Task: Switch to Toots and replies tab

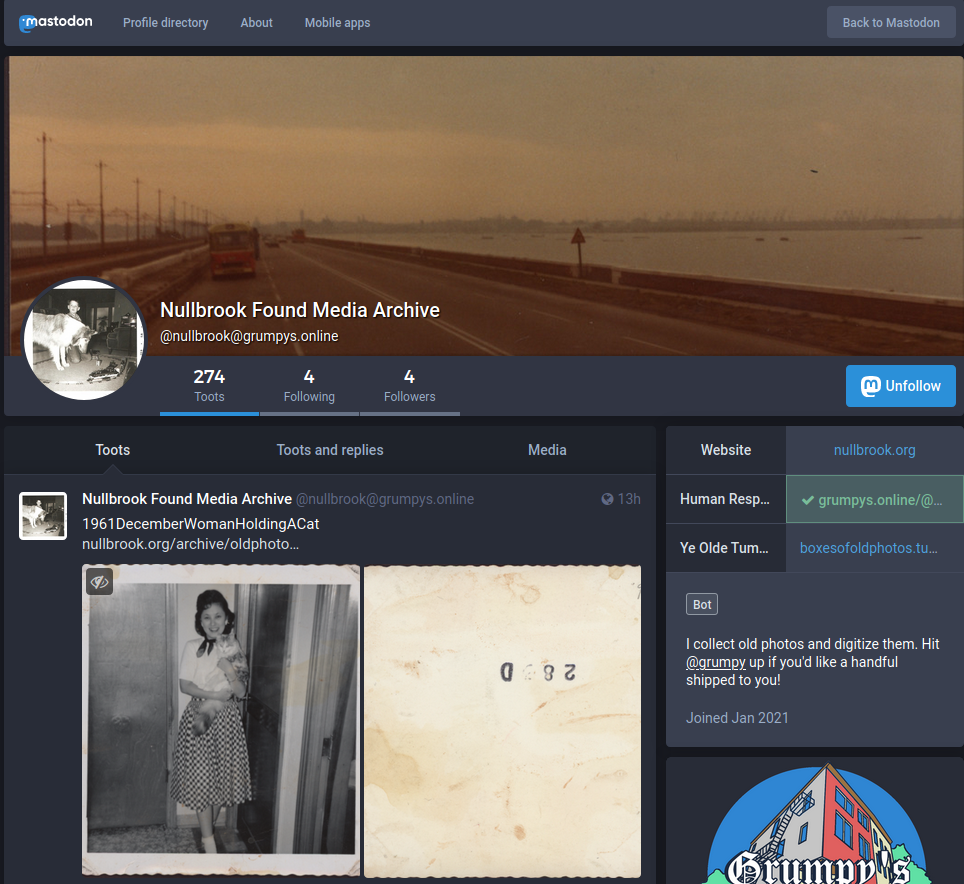Action: click(x=330, y=450)
